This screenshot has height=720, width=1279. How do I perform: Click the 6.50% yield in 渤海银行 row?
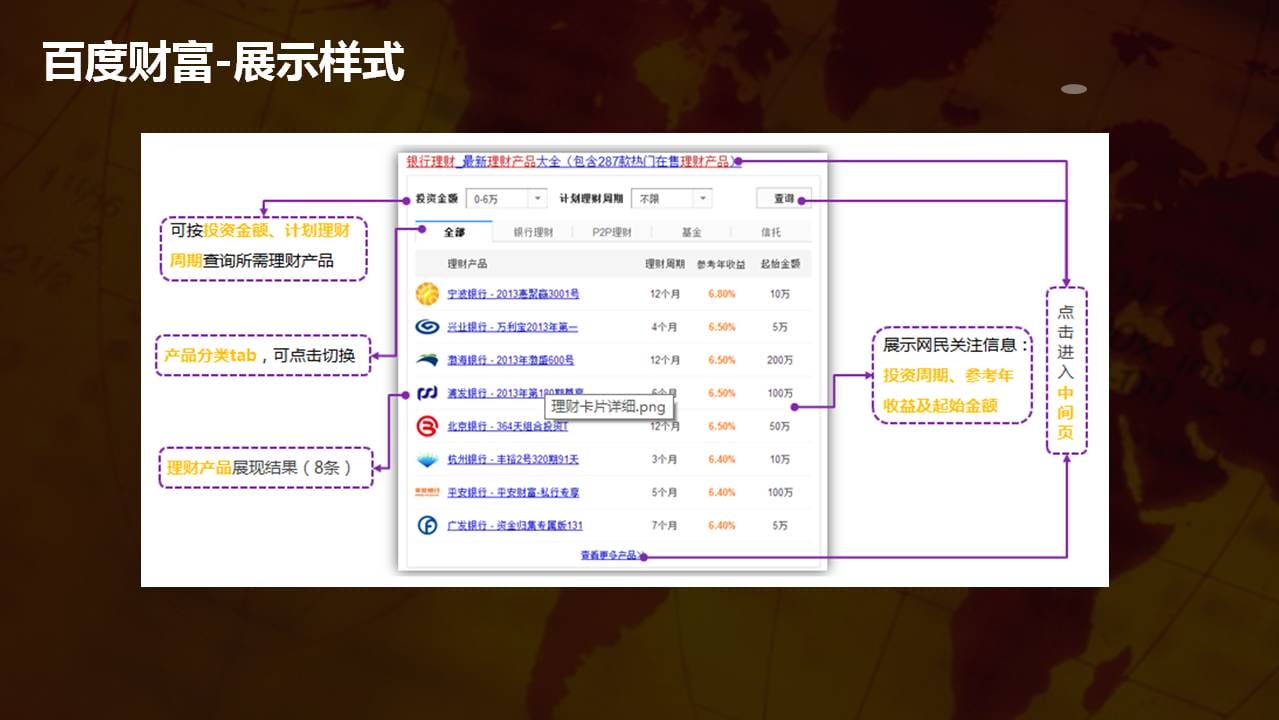722,360
